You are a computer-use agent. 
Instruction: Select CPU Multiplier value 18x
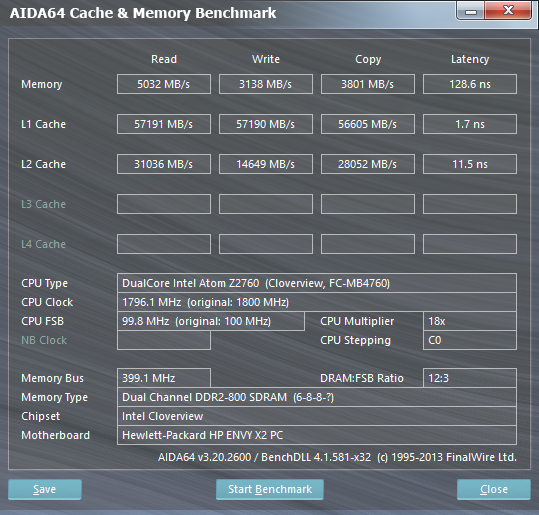pyautogui.click(x=470, y=321)
